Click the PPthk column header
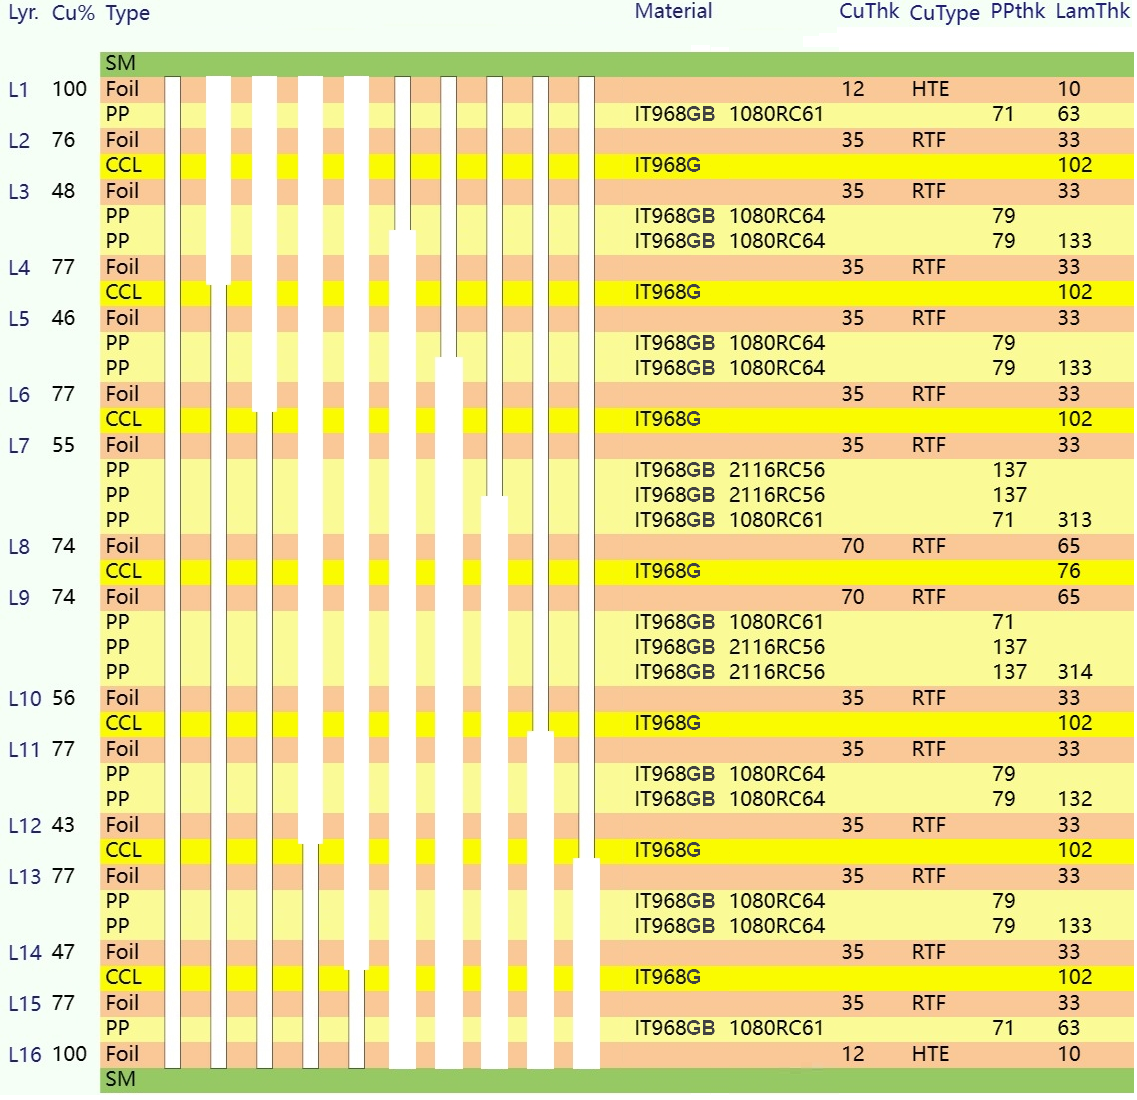 1017,12
